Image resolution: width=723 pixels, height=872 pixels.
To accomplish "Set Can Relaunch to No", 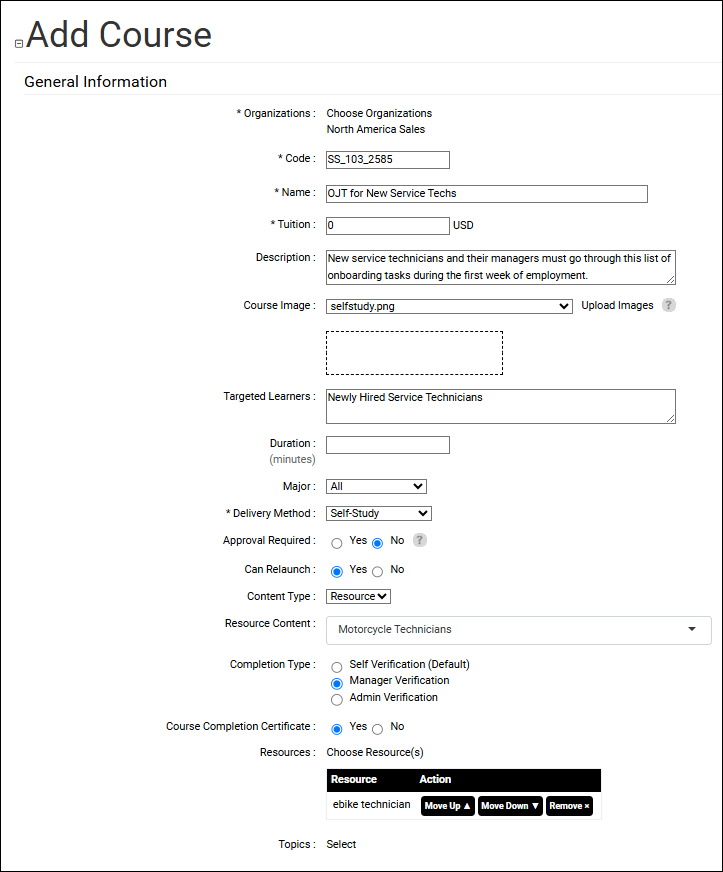I will point(378,572).
